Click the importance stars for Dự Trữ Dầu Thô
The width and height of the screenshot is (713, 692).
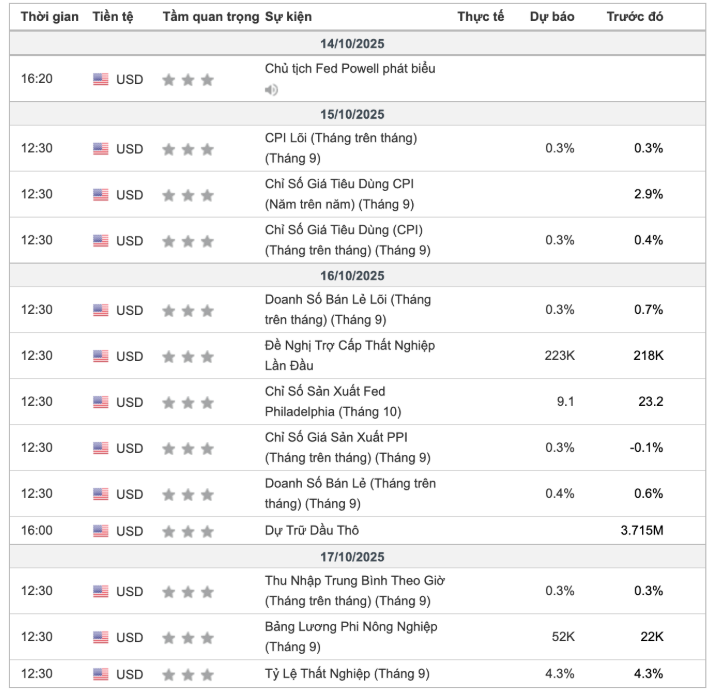click(x=188, y=531)
